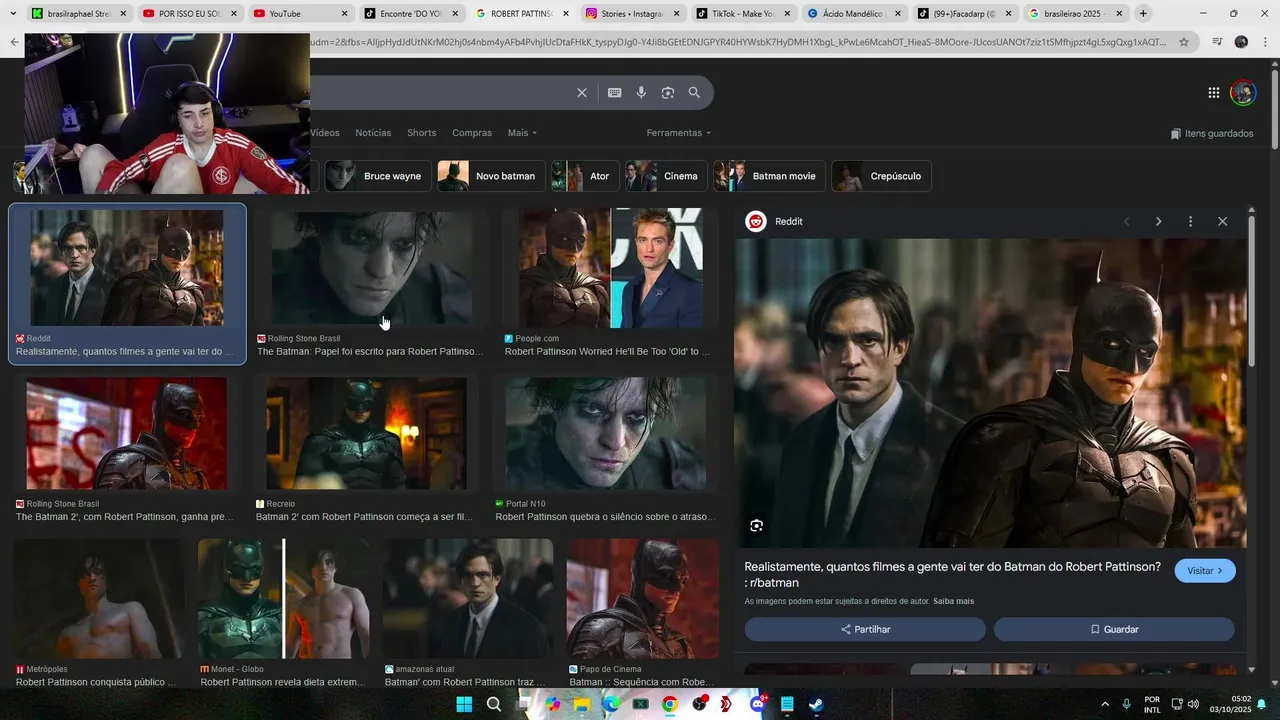The height and width of the screenshot is (720, 1280).
Task: Expand the Mais search filter dropdown
Action: (522, 133)
